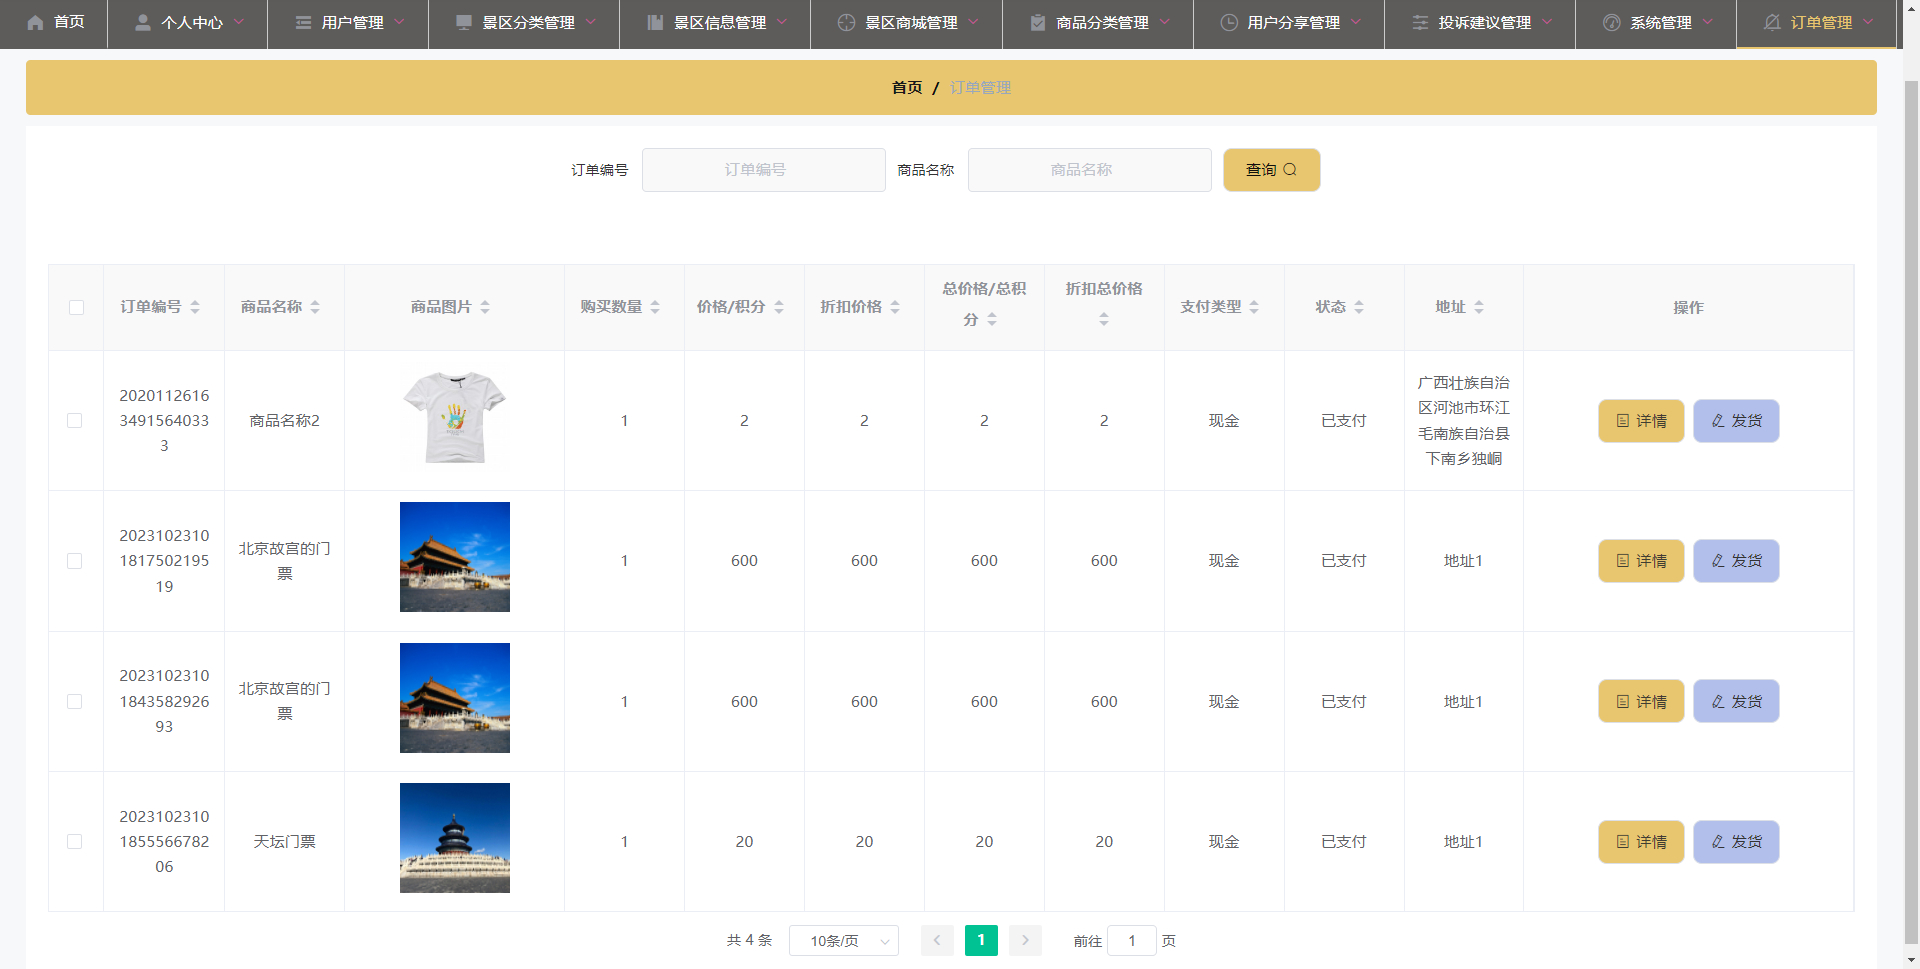Toggle select-all checkbox in table header
This screenshot has width=1920, height=969.
click(76, 307)
